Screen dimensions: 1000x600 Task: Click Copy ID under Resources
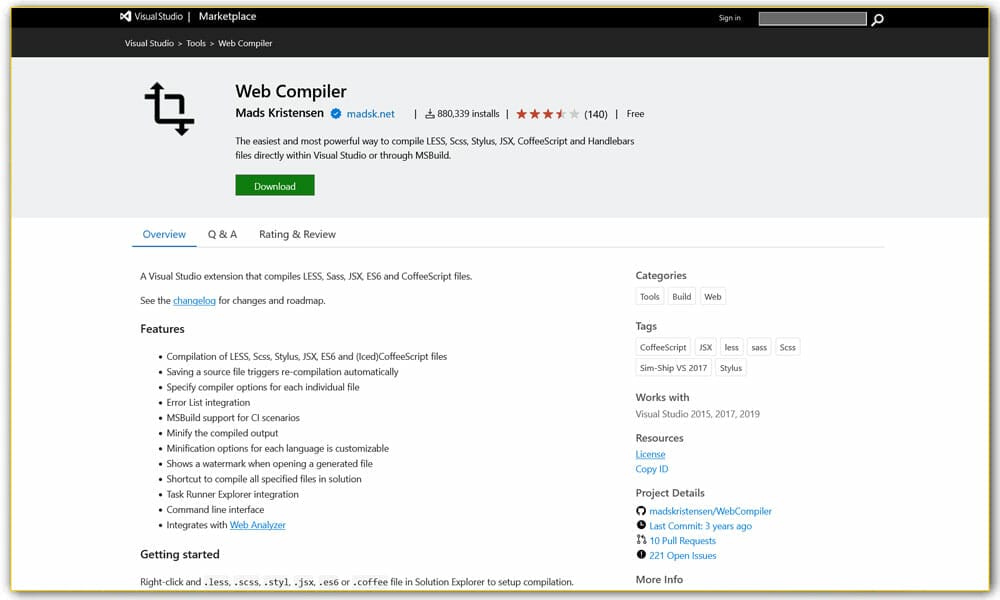[x=651, y=468]
